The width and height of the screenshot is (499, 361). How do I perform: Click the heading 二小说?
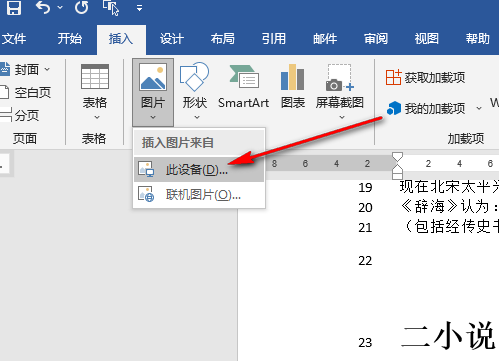pos(448,336)
